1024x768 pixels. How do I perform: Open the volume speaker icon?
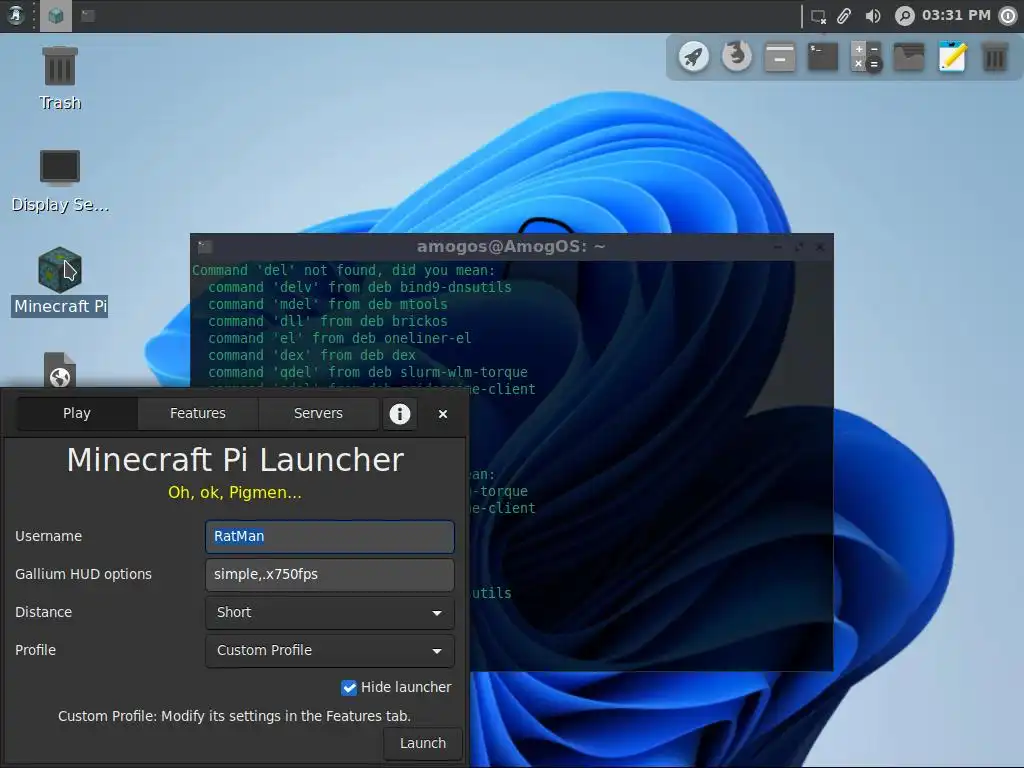873,16
